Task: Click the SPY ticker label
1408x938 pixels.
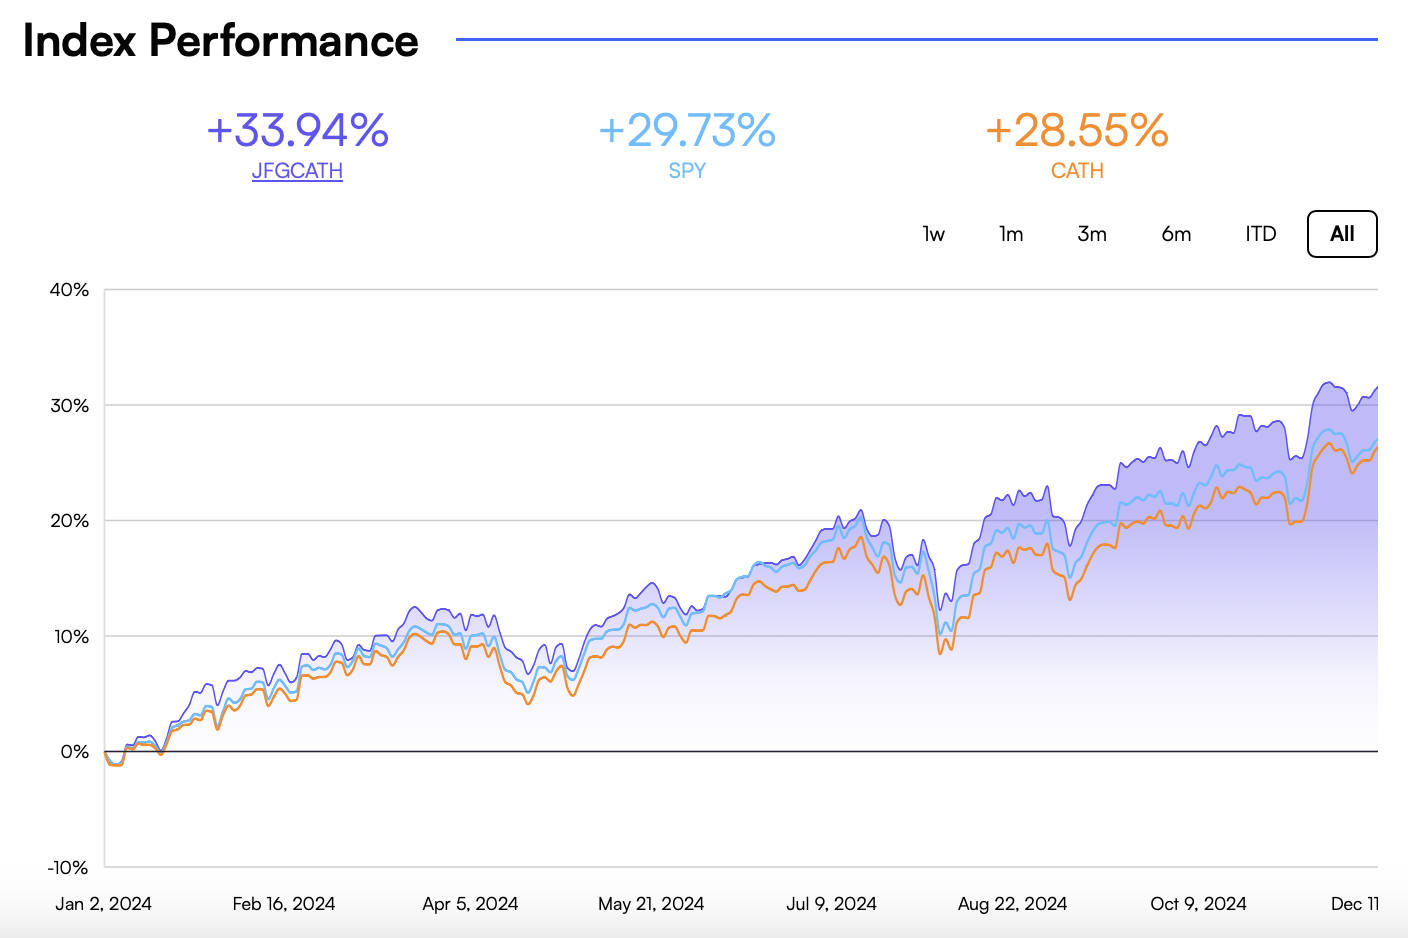Action: click(687, 170)
